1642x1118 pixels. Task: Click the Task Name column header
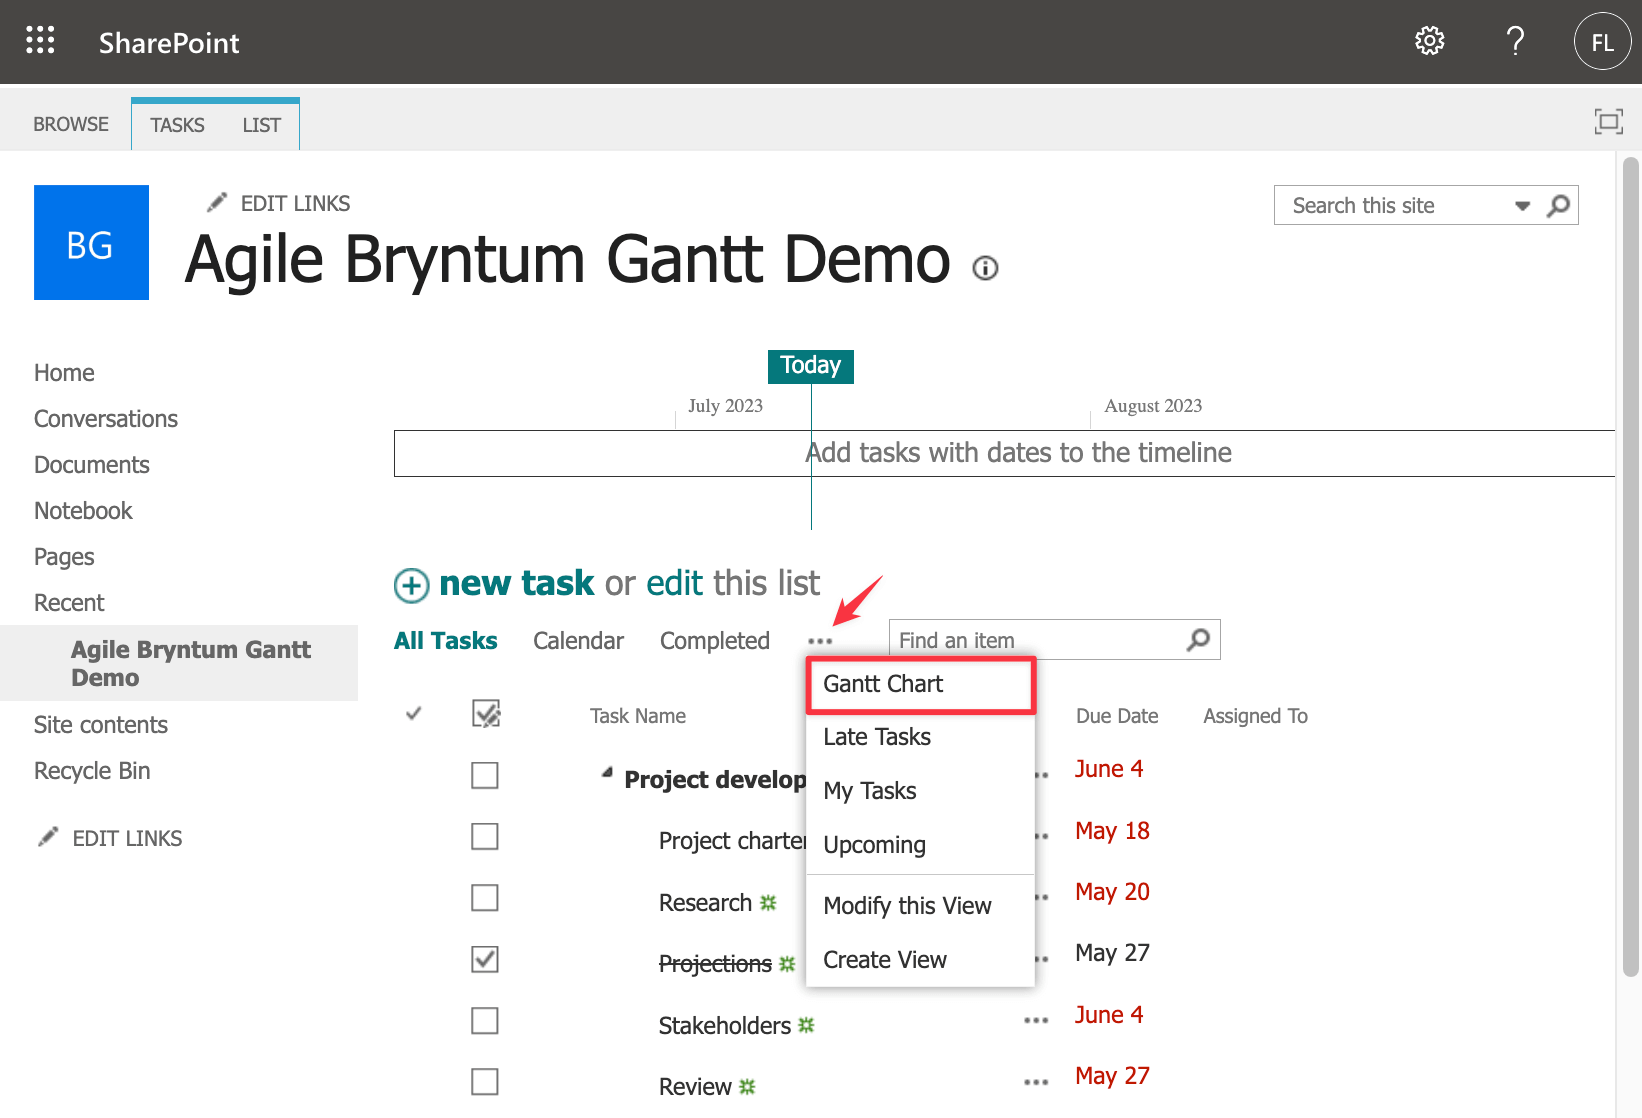pyautogui.click(x=638, y=716)
